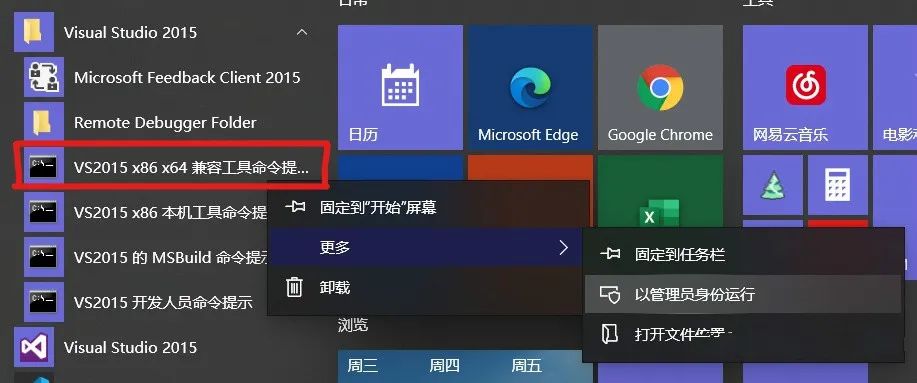Click the VS2015 x86 x64 兼容工具命令提示 icon
This screenshot has height=383, width=917.
pos(44,168)
